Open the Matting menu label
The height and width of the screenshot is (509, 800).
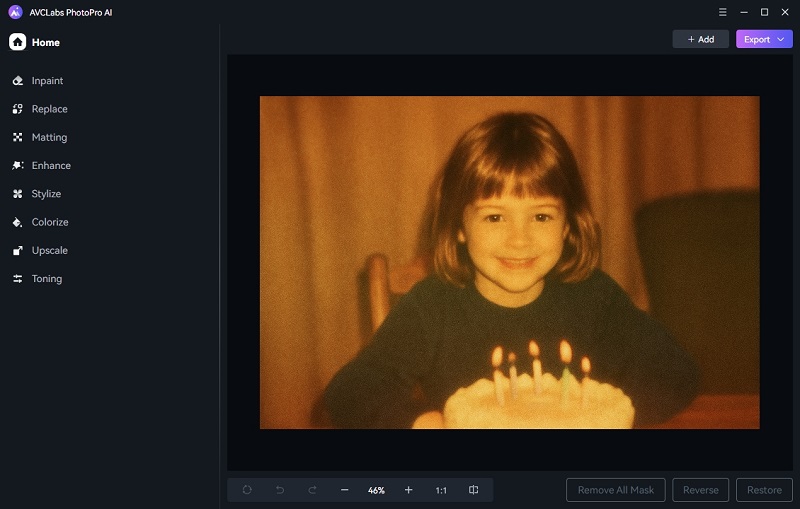coord(49,137)
